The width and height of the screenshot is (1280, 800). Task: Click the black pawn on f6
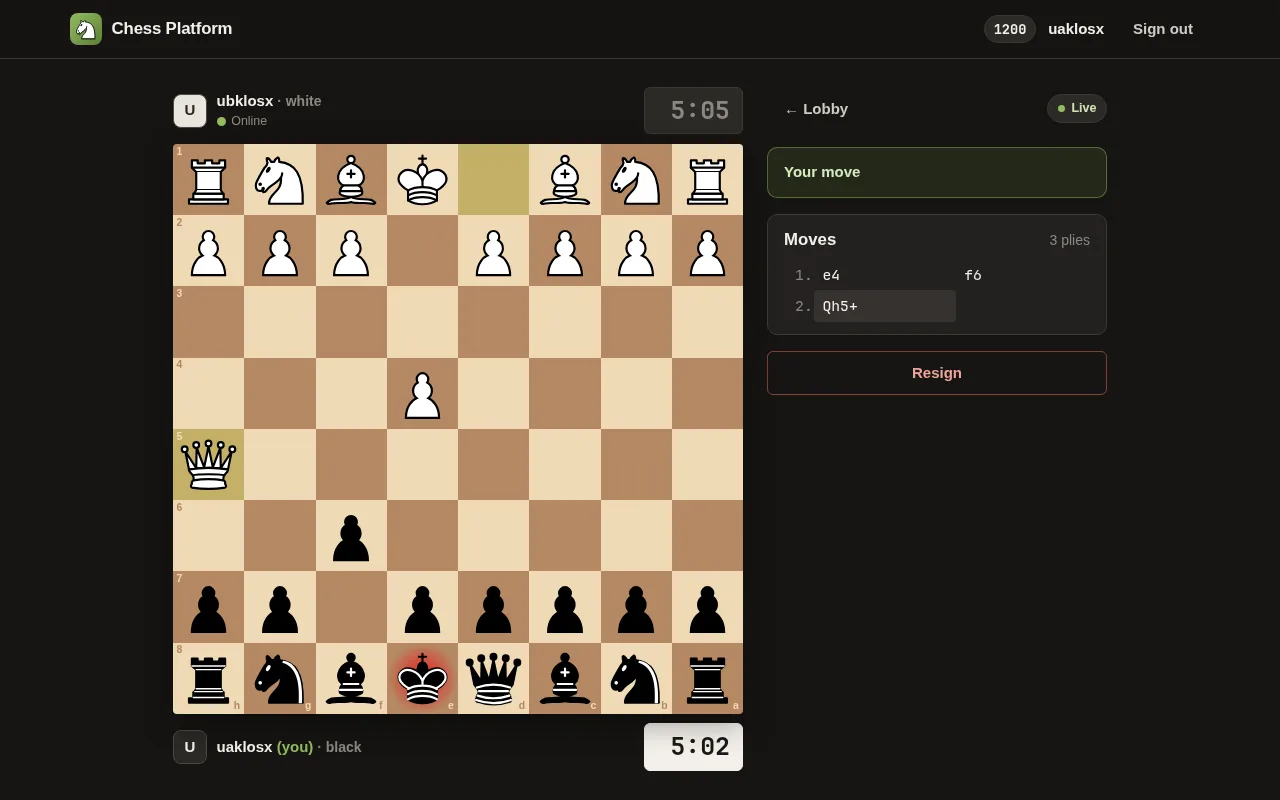(x=351, y=536)
